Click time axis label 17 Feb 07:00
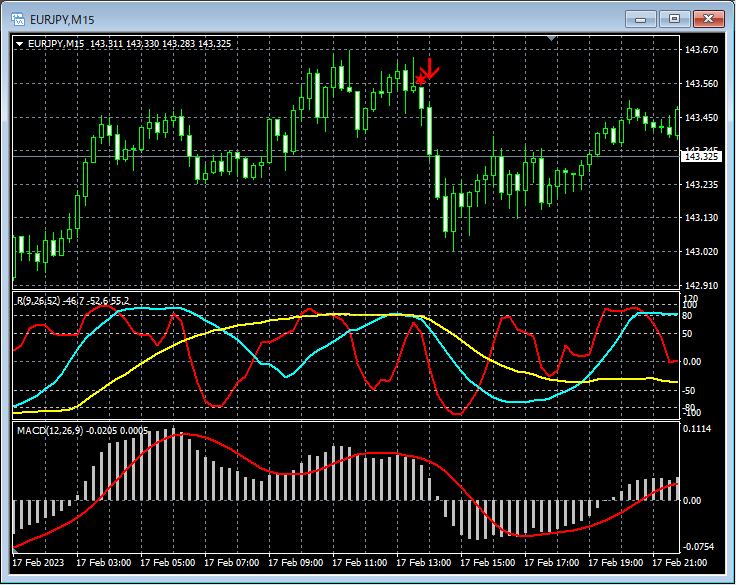The image size is (737, 585). tap(232, 562)
